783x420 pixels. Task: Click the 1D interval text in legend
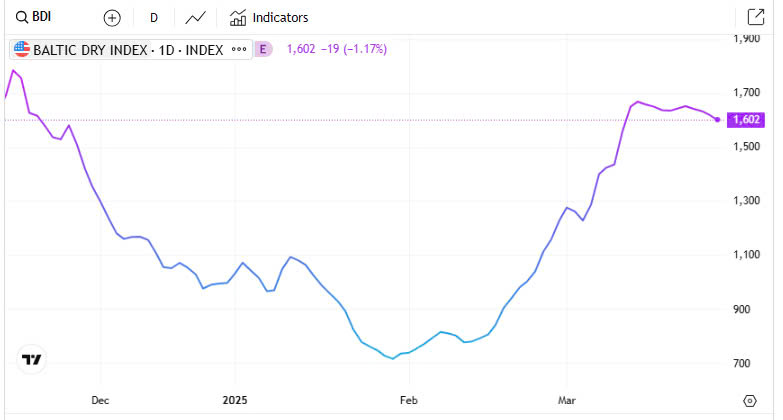click(x=166, y=50)
